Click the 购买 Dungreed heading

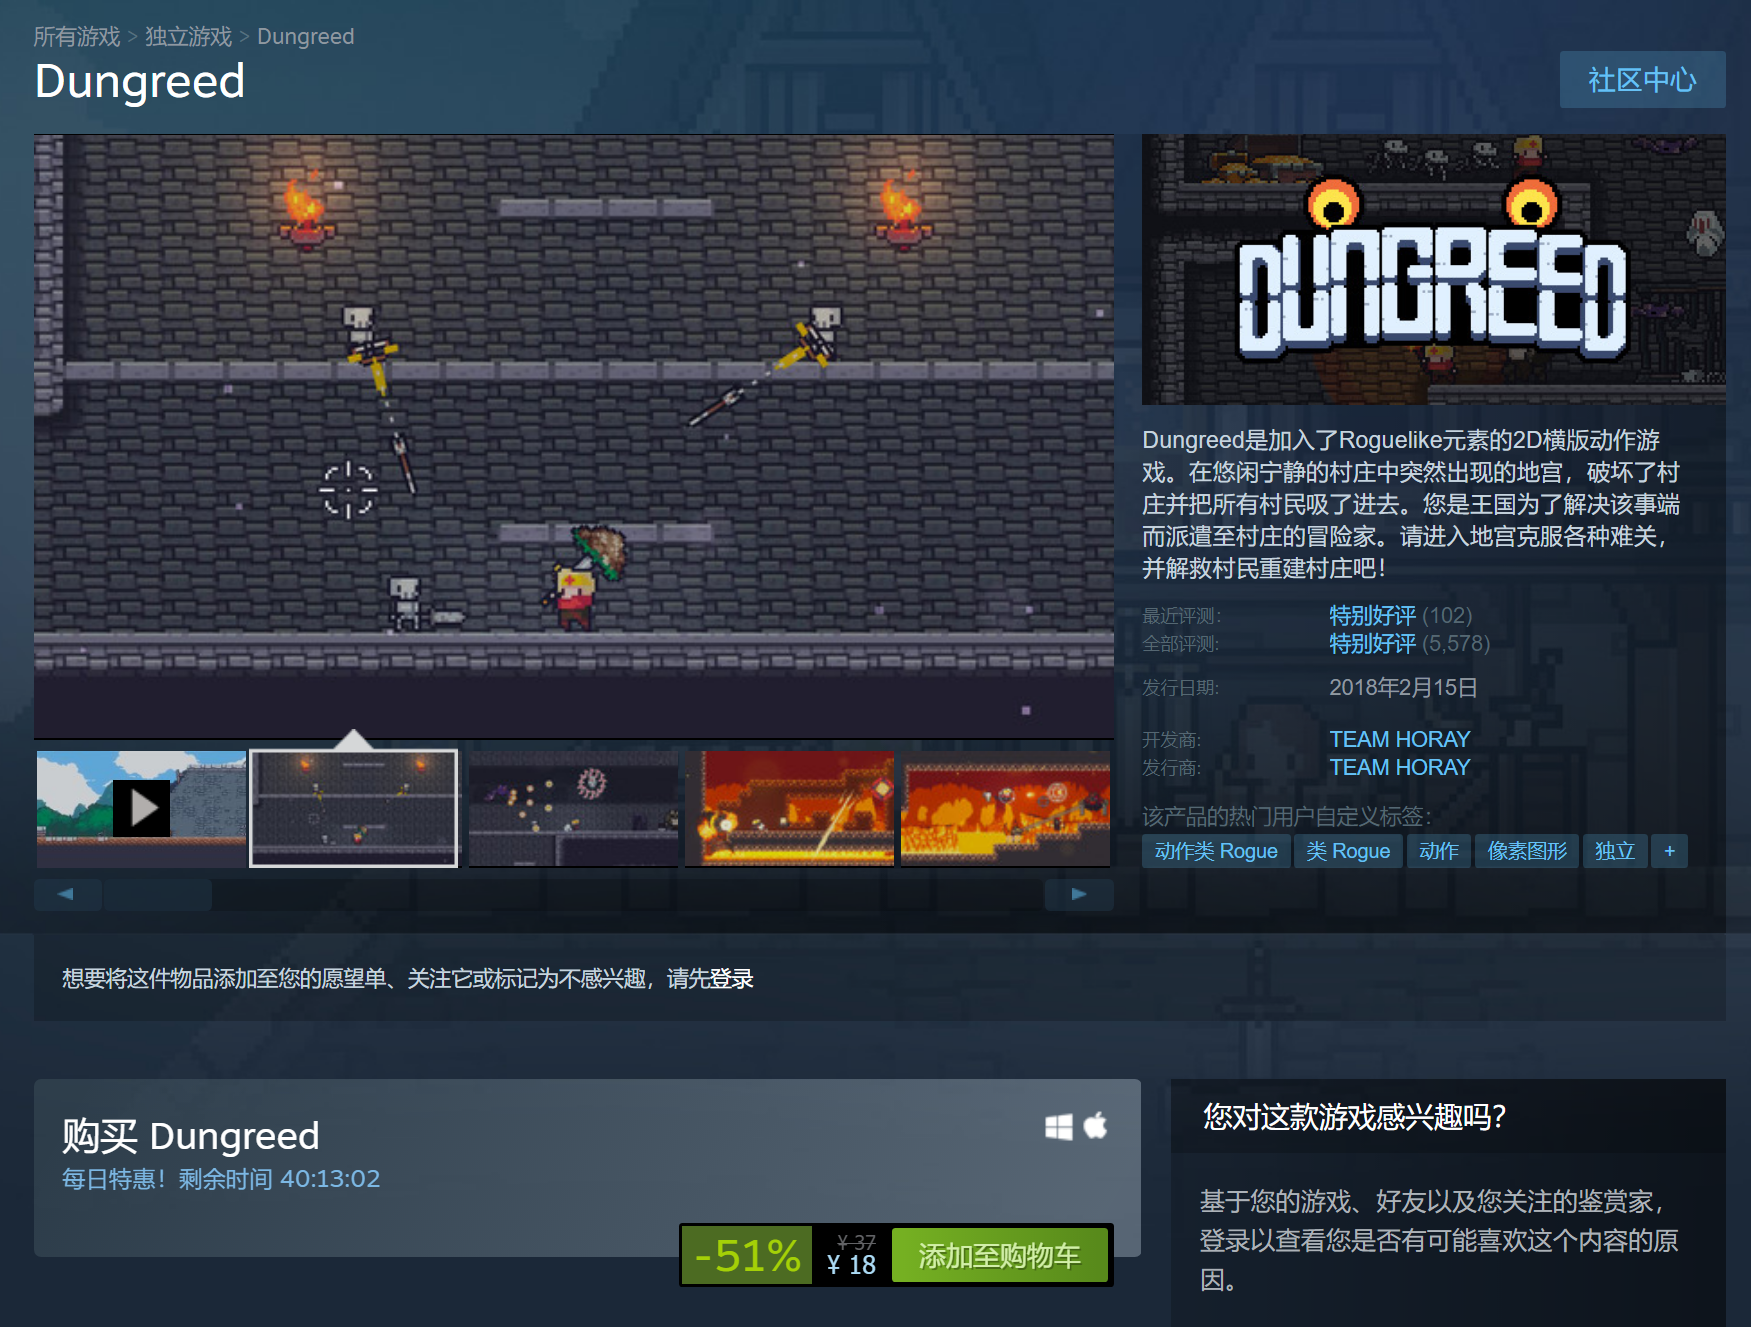click(191, 1136)
